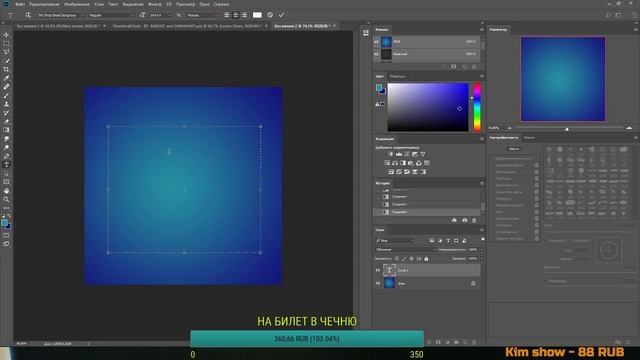The height and width of the screenshot is (360, 640).
Task: Toggle text orientation in options bar
Action: pos(28,15)
